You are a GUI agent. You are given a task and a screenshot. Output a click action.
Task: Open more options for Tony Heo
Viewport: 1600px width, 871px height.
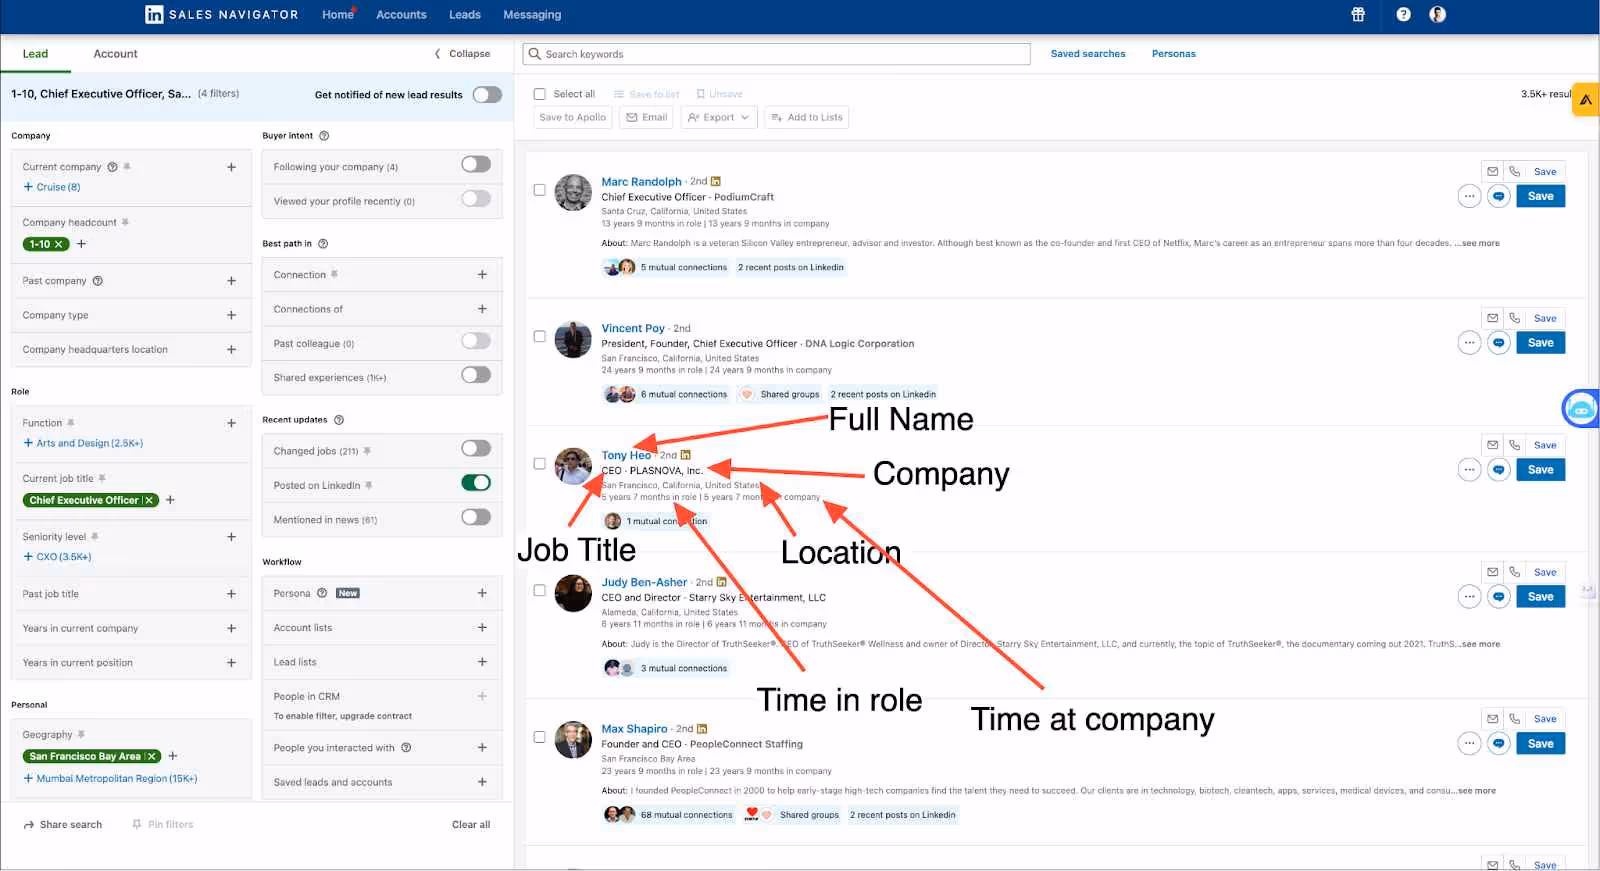[x=1469, y=470]
